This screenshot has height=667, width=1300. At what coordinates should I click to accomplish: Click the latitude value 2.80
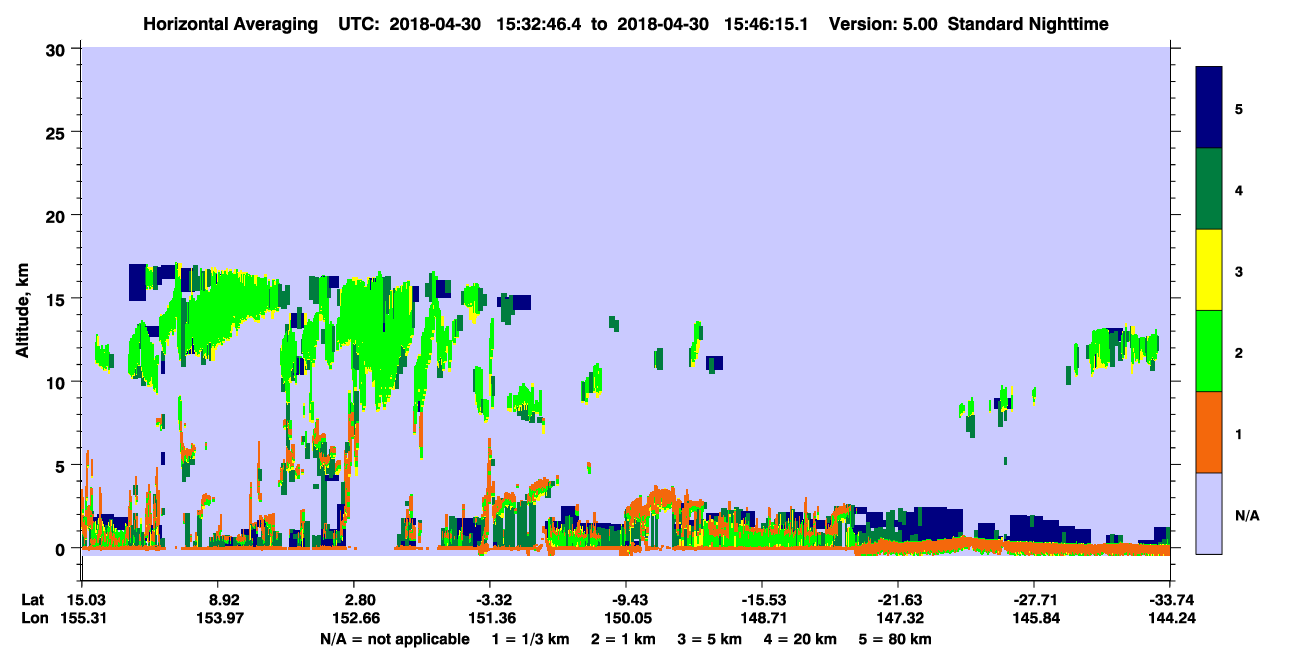coord(359,601)
